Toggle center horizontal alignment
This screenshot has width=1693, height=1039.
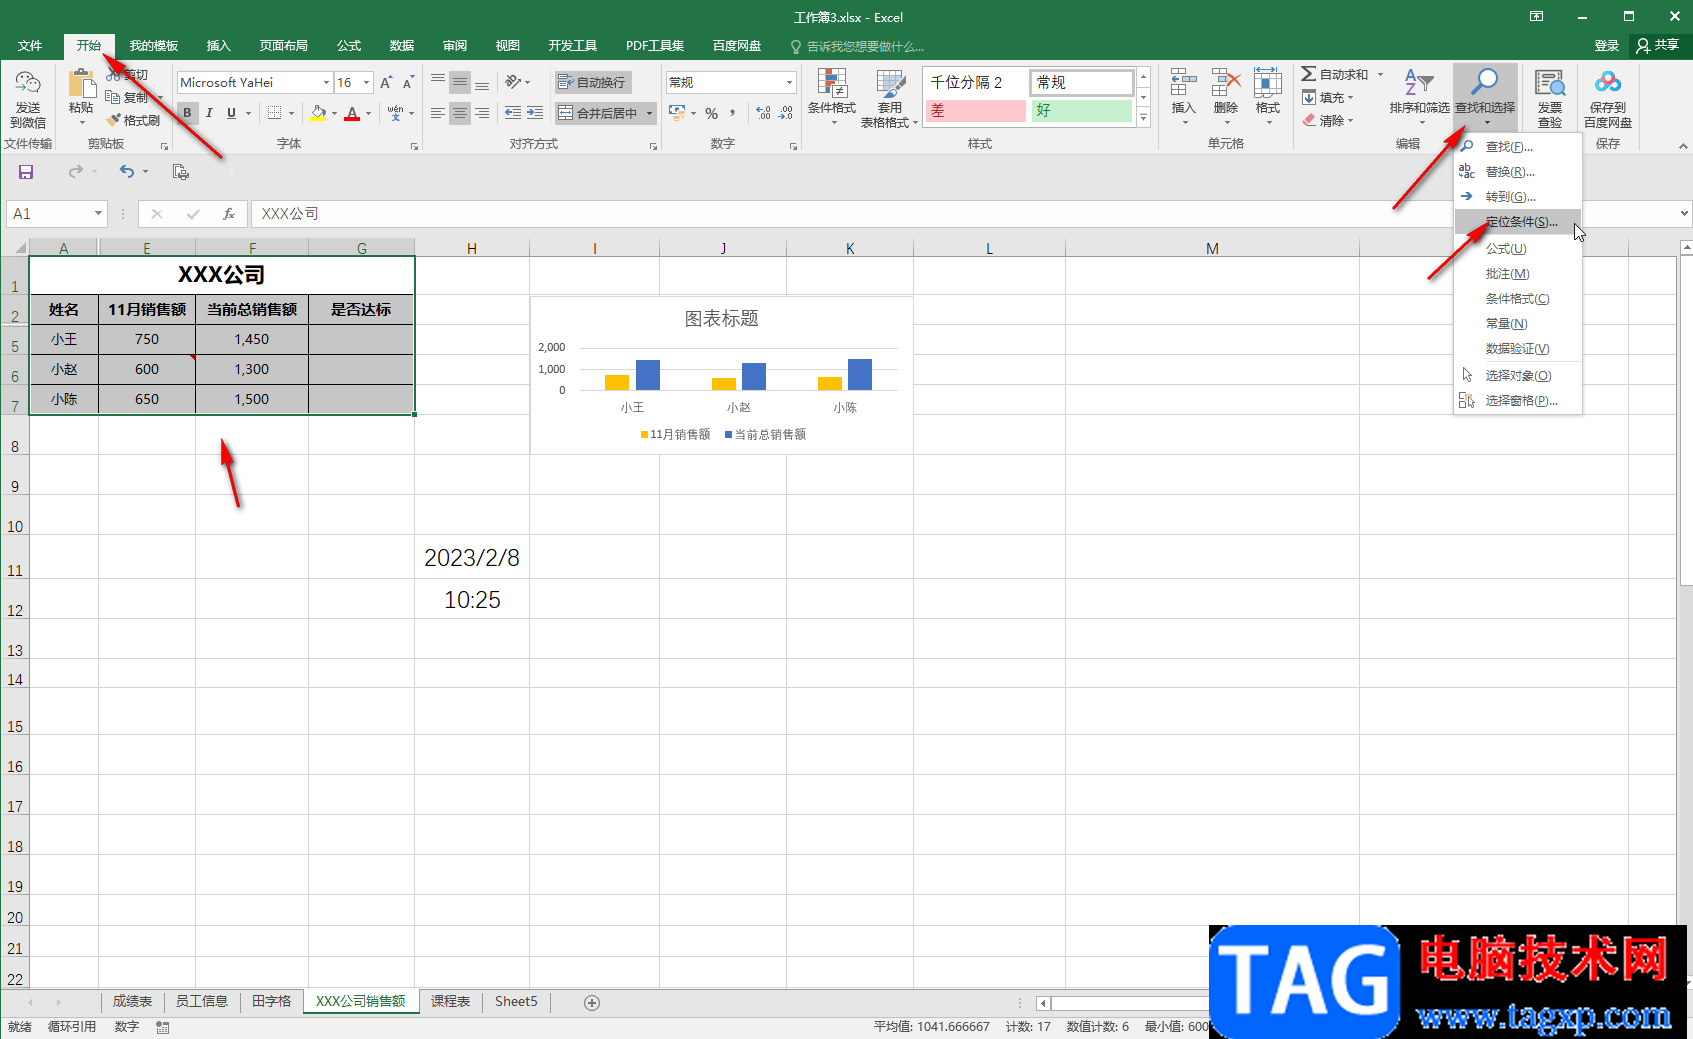click(460, 113)
